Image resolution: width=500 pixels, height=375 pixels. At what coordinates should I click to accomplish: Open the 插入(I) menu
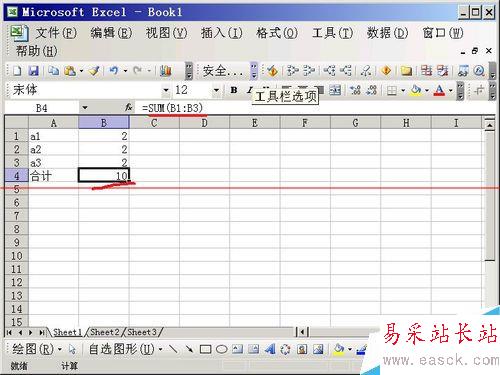221,33
